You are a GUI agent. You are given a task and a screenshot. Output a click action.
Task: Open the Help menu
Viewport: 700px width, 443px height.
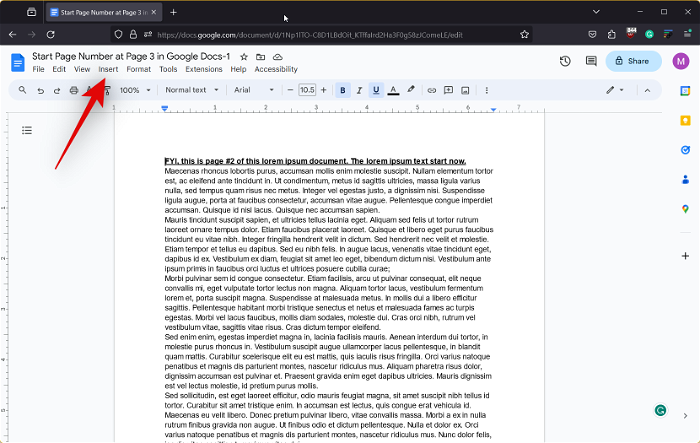[x=238, y=69]
